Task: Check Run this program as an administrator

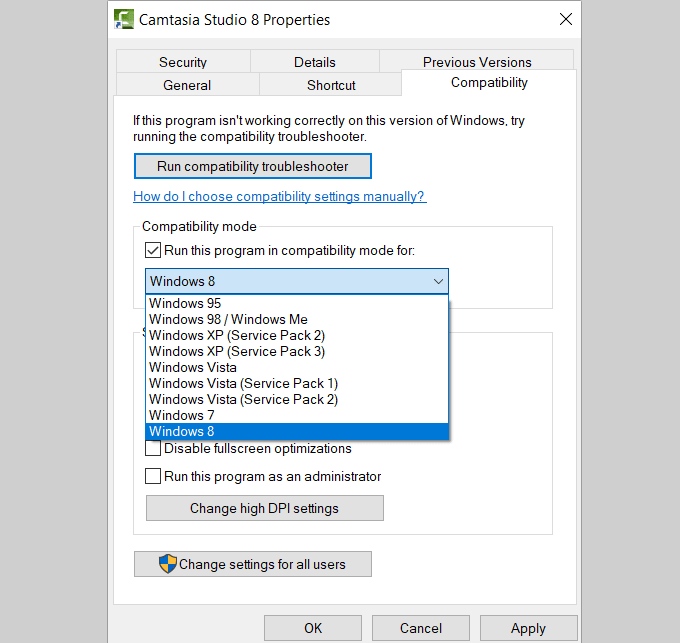Action: pos(153,476)
